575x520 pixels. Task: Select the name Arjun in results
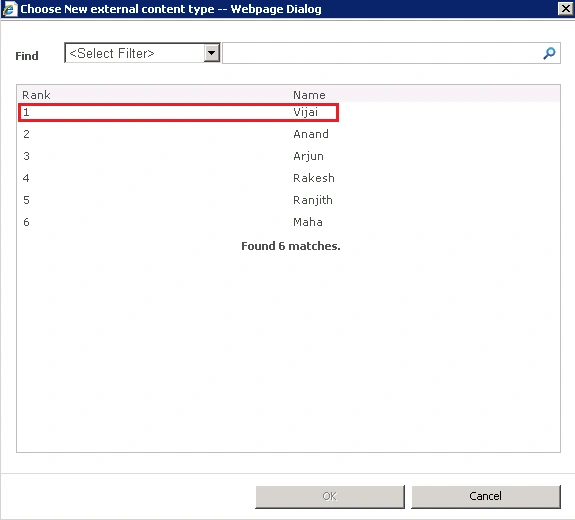pyautogui.click(x=308, y=156)
